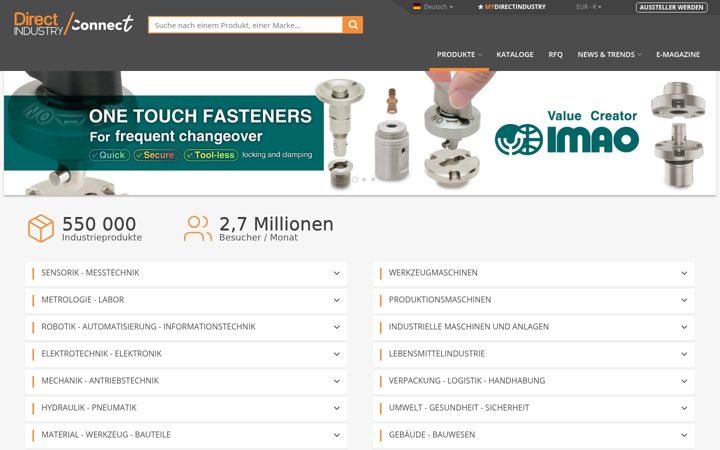
Task: Select Material - Werkzeug - Bauteile label
Action: pos(106,435)
